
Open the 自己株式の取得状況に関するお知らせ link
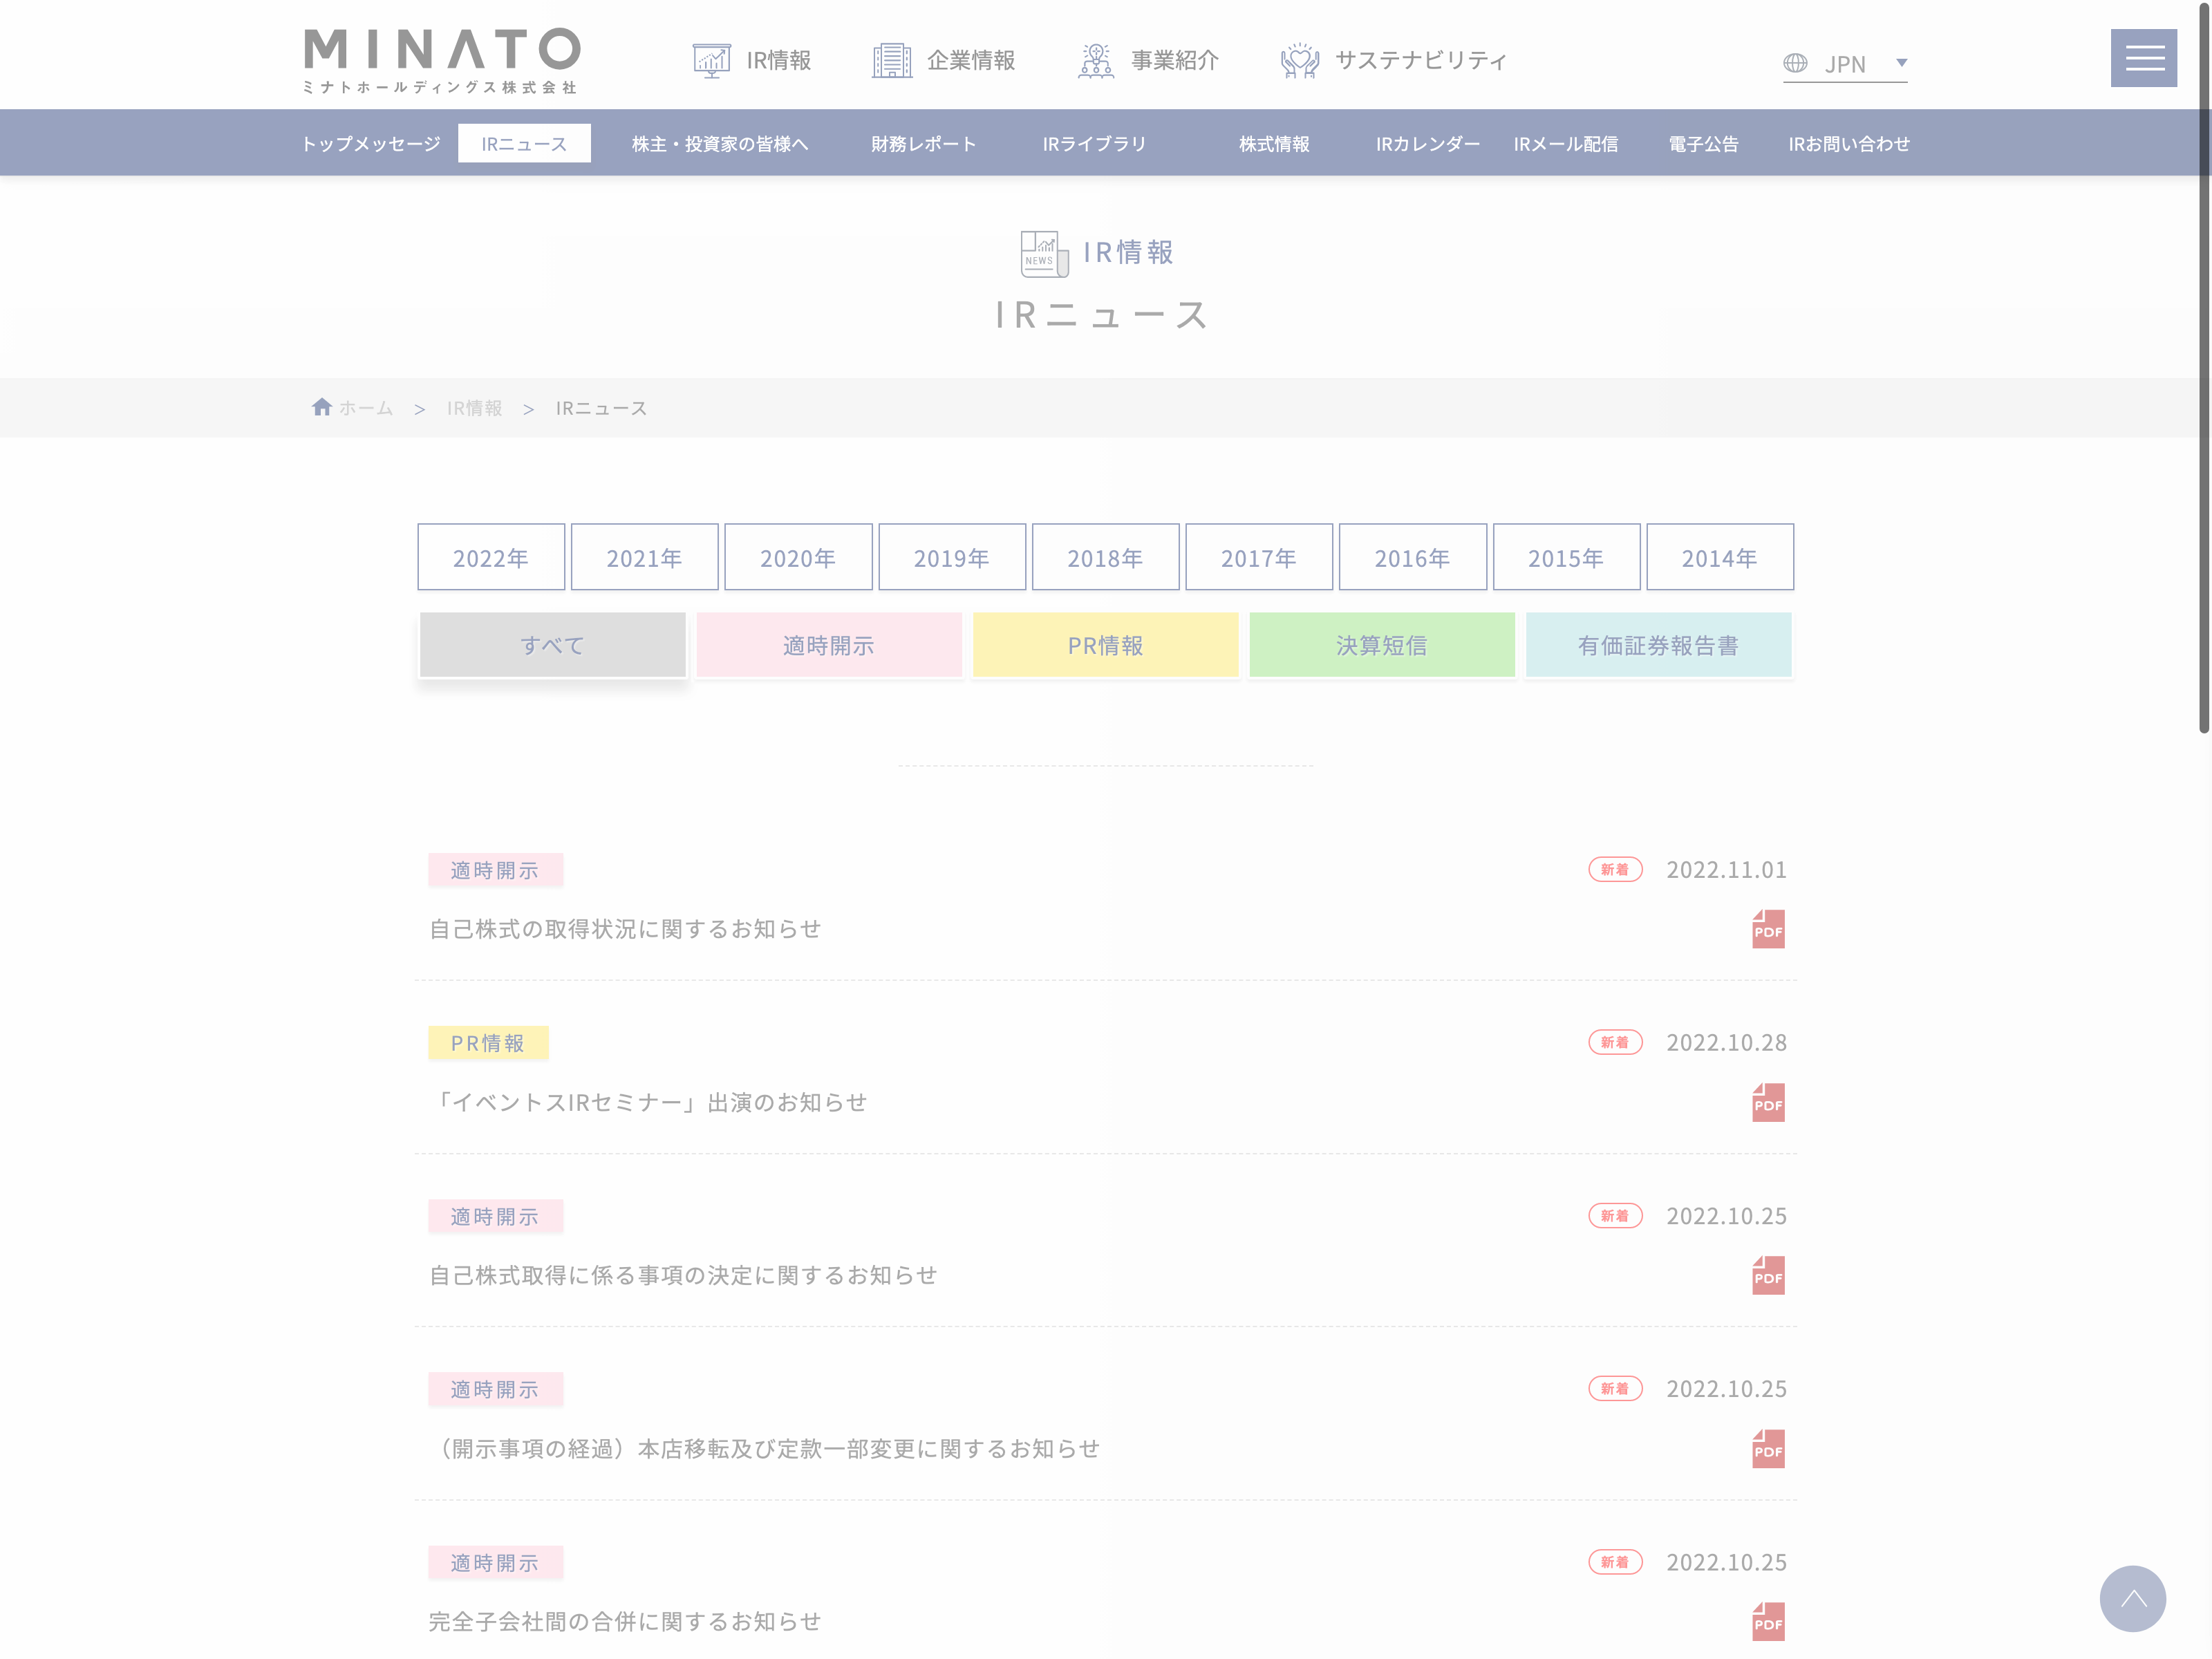coord(625,929)
